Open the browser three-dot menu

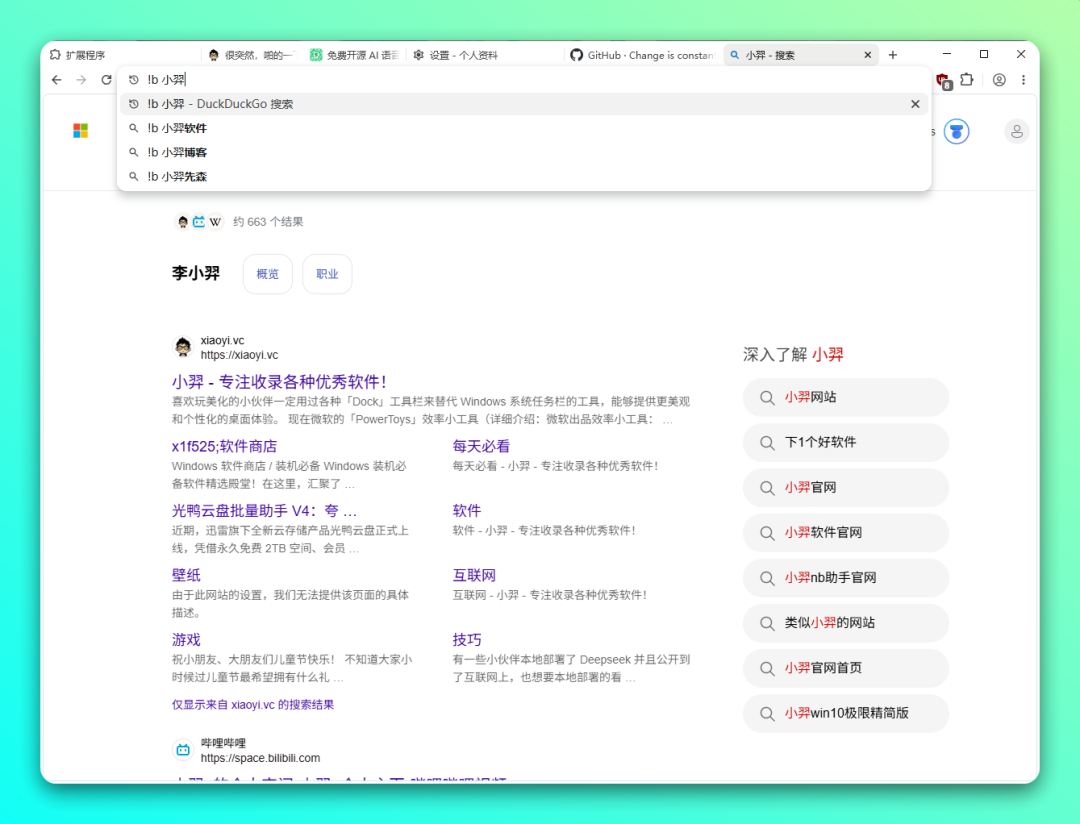coord(1024,80)
